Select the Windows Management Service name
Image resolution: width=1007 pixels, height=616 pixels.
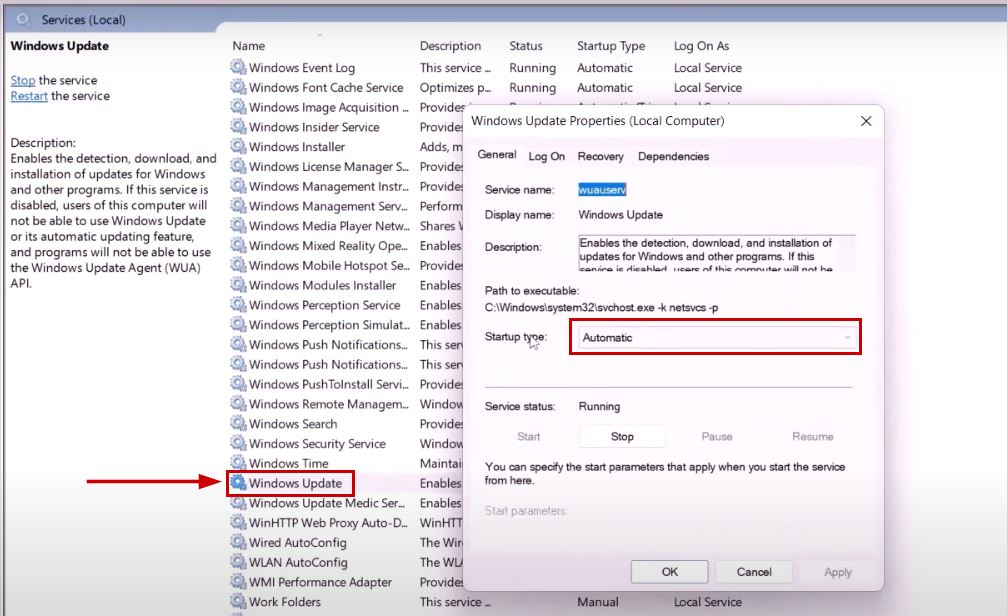click(x=328, y=206)
